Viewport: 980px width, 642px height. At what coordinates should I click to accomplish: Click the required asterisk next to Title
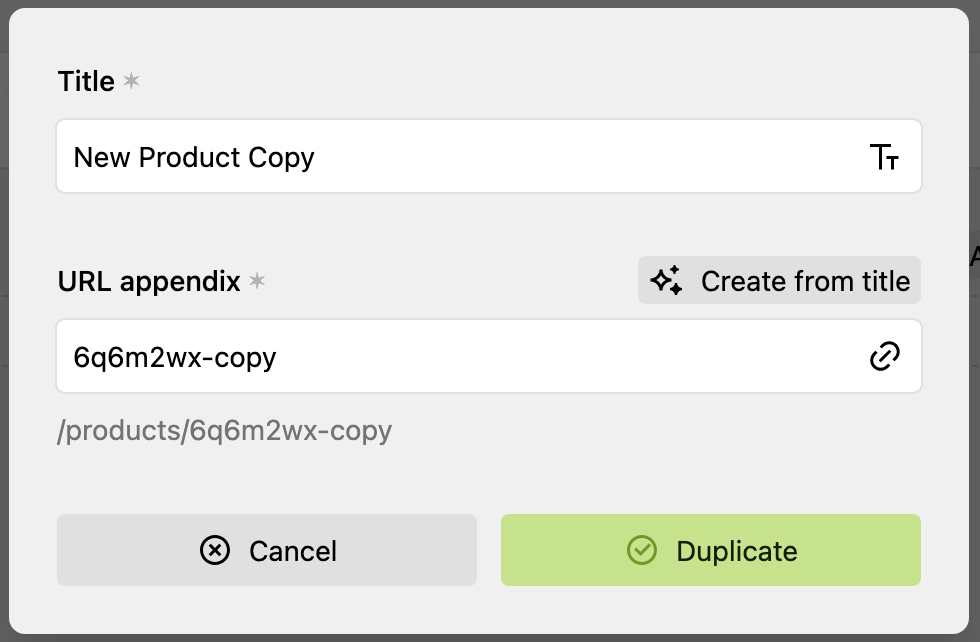click(131, 81)
